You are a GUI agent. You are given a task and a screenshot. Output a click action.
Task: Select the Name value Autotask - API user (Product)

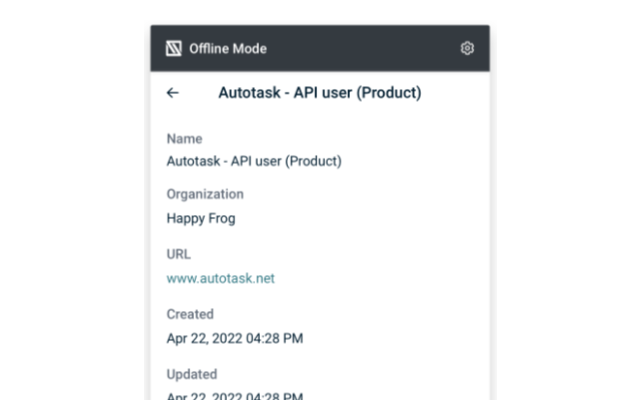254,161
